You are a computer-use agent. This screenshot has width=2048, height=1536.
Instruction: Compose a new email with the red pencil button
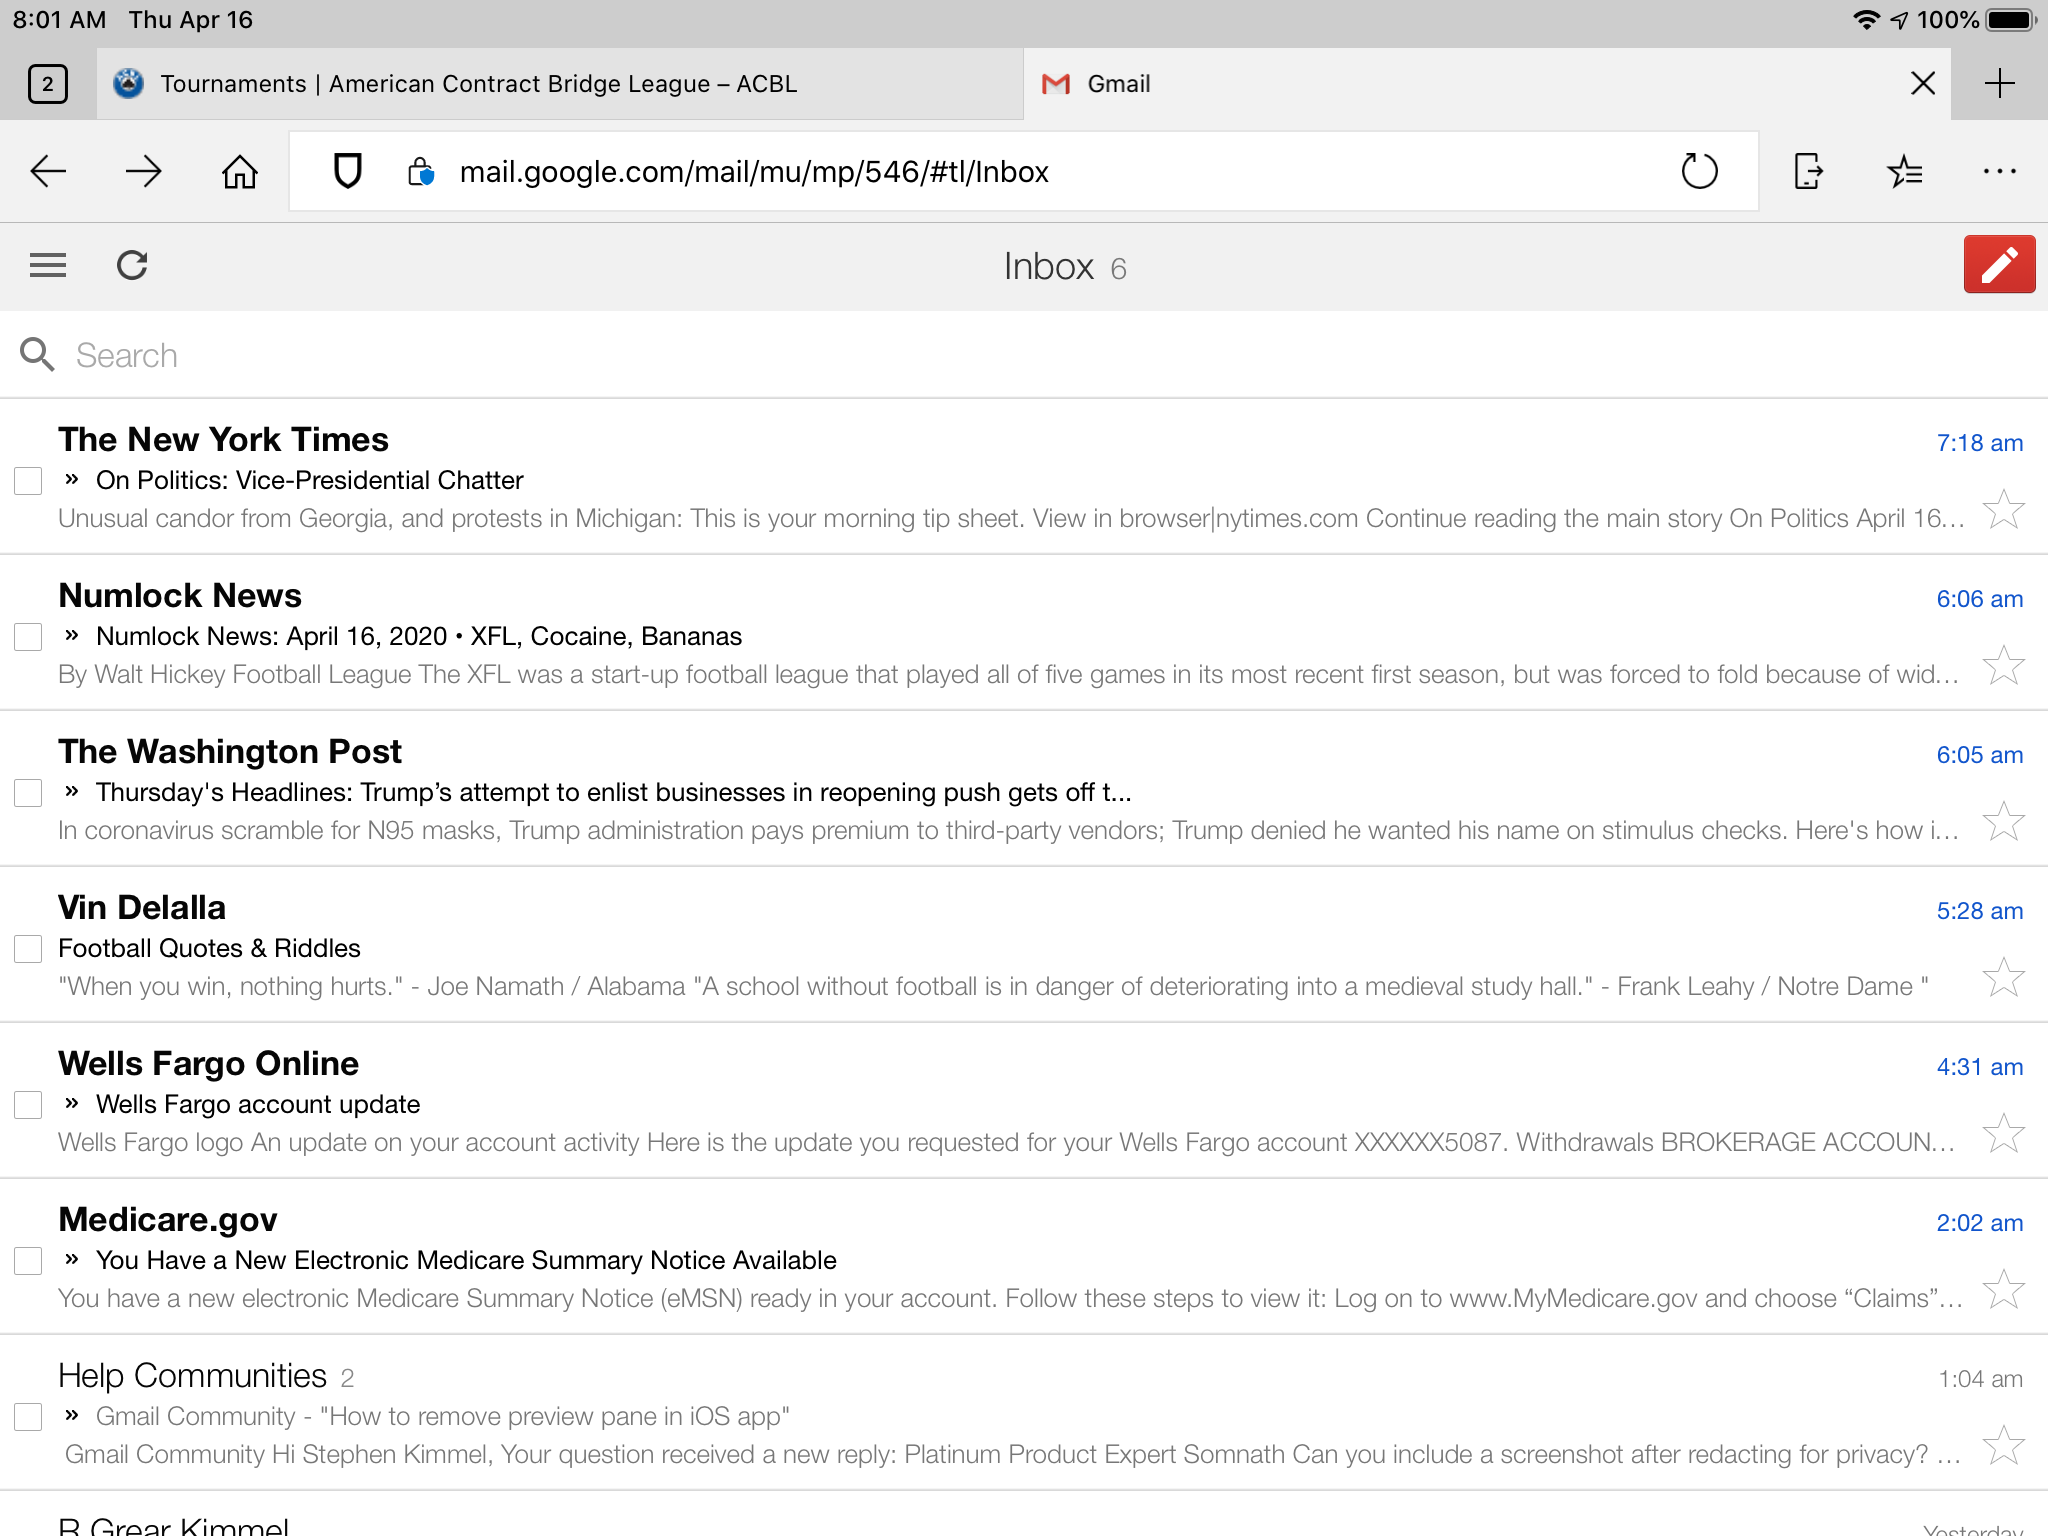[1999, 265]
